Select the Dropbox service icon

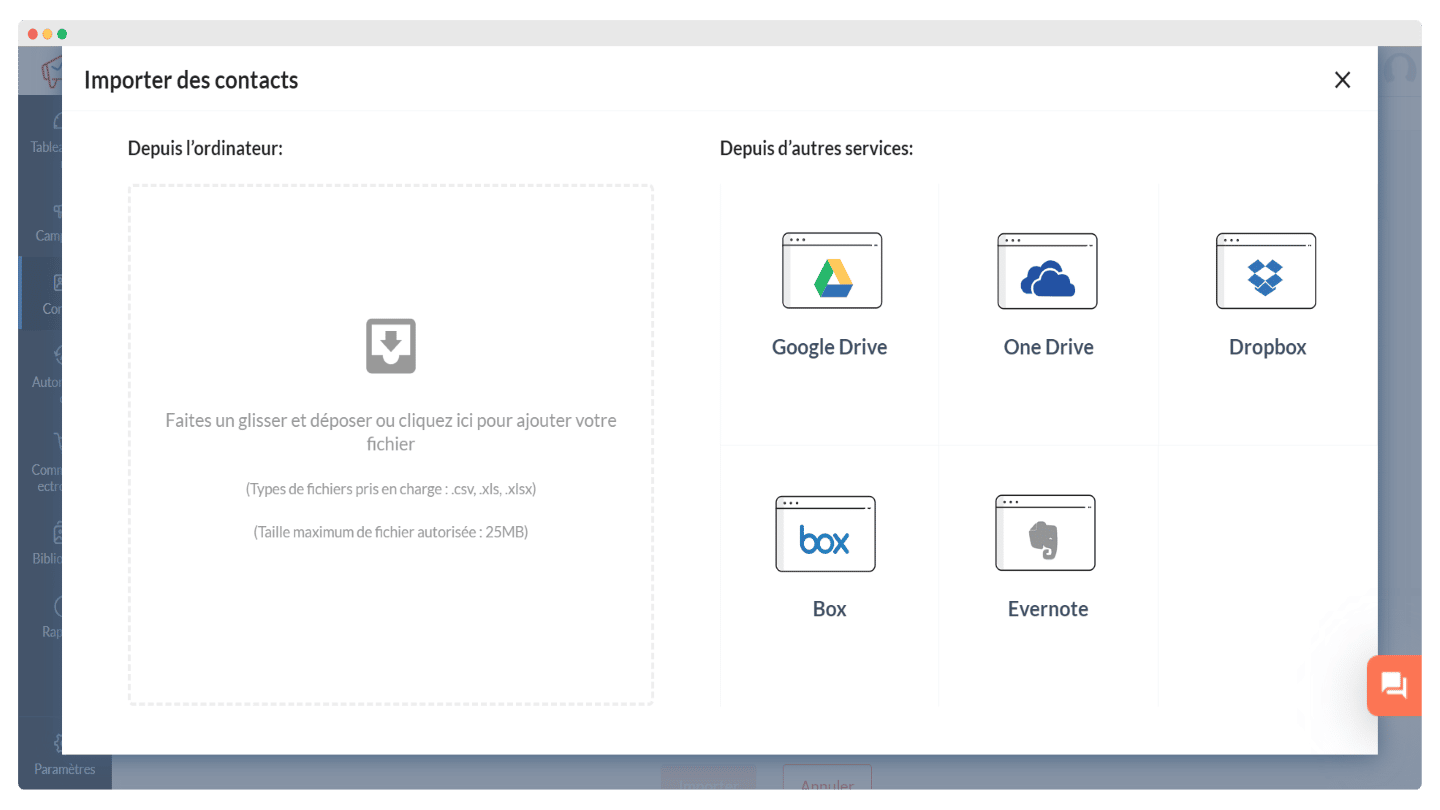click(x=1266, y=271)
